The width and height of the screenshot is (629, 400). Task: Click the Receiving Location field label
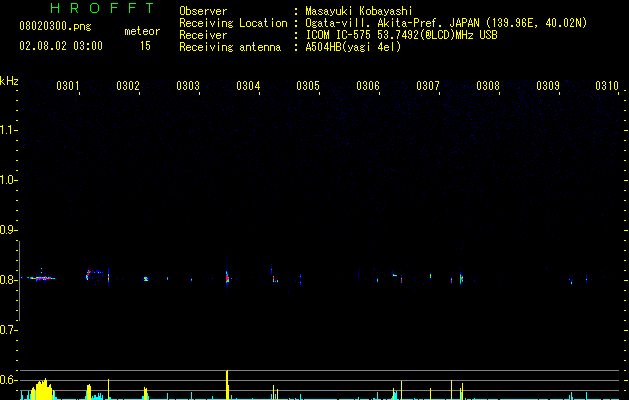point(233,23)
